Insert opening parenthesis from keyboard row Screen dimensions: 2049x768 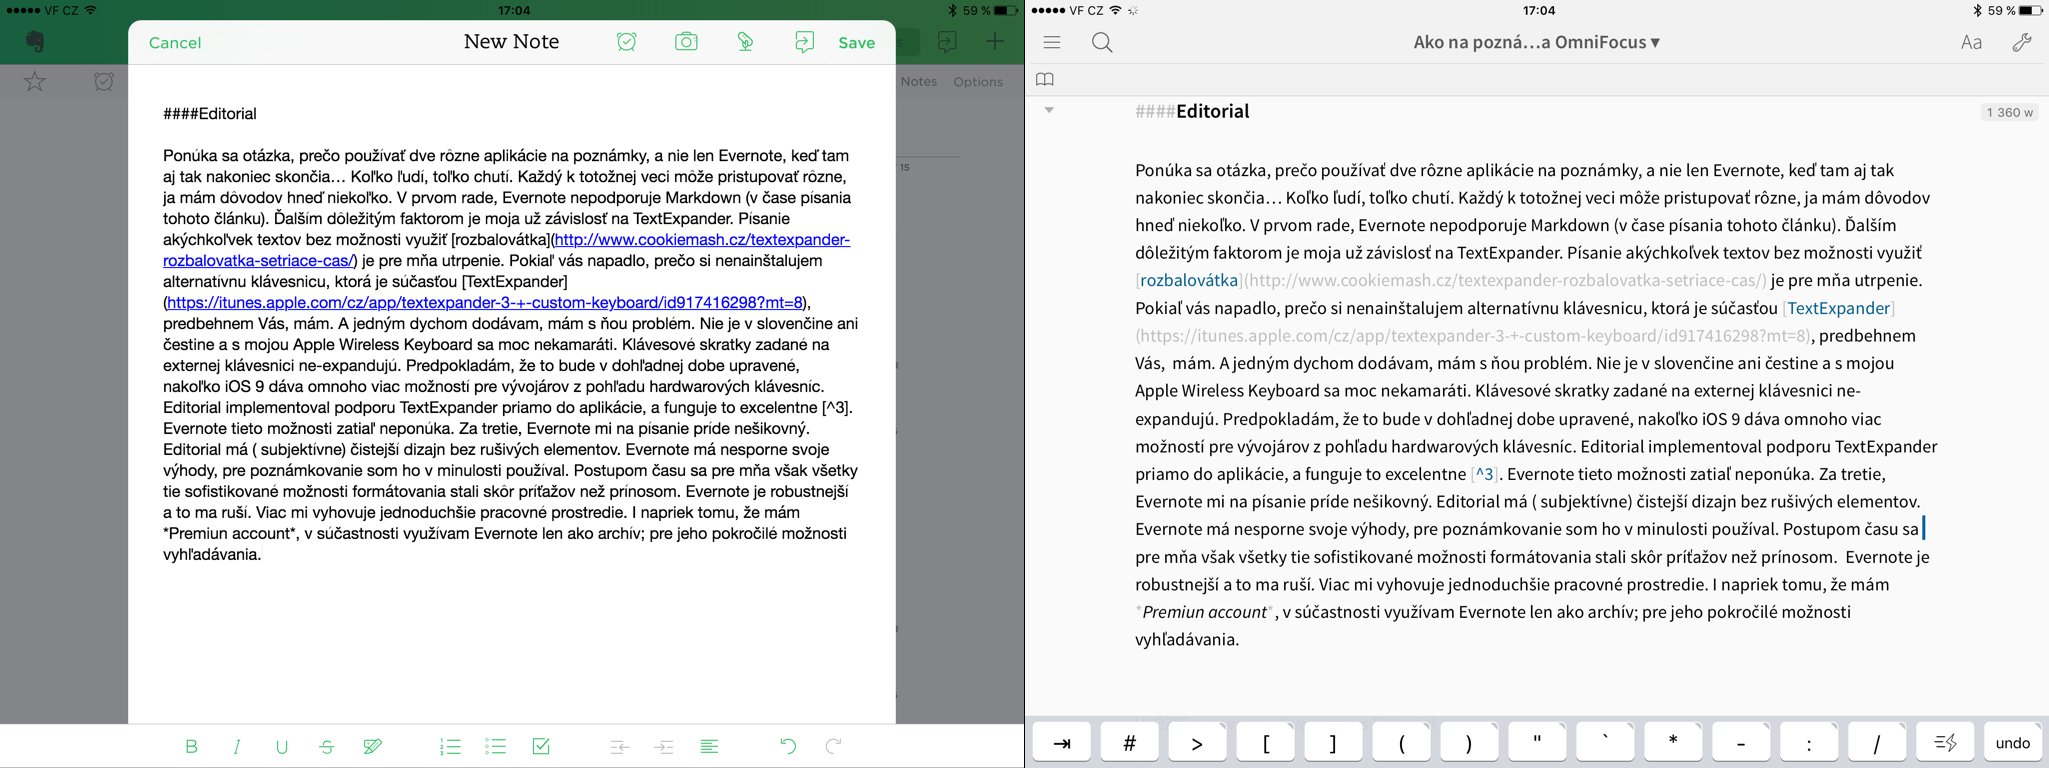coord(1401,743)
